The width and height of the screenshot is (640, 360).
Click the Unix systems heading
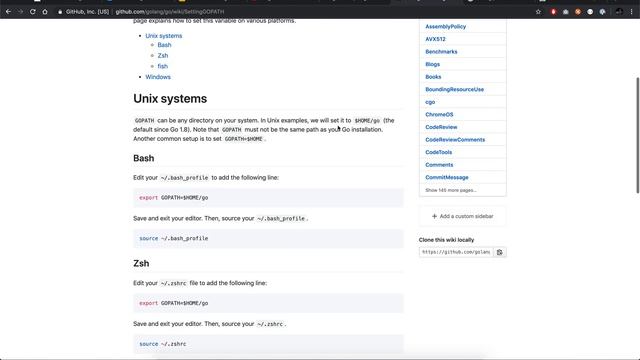click(170, 99)
